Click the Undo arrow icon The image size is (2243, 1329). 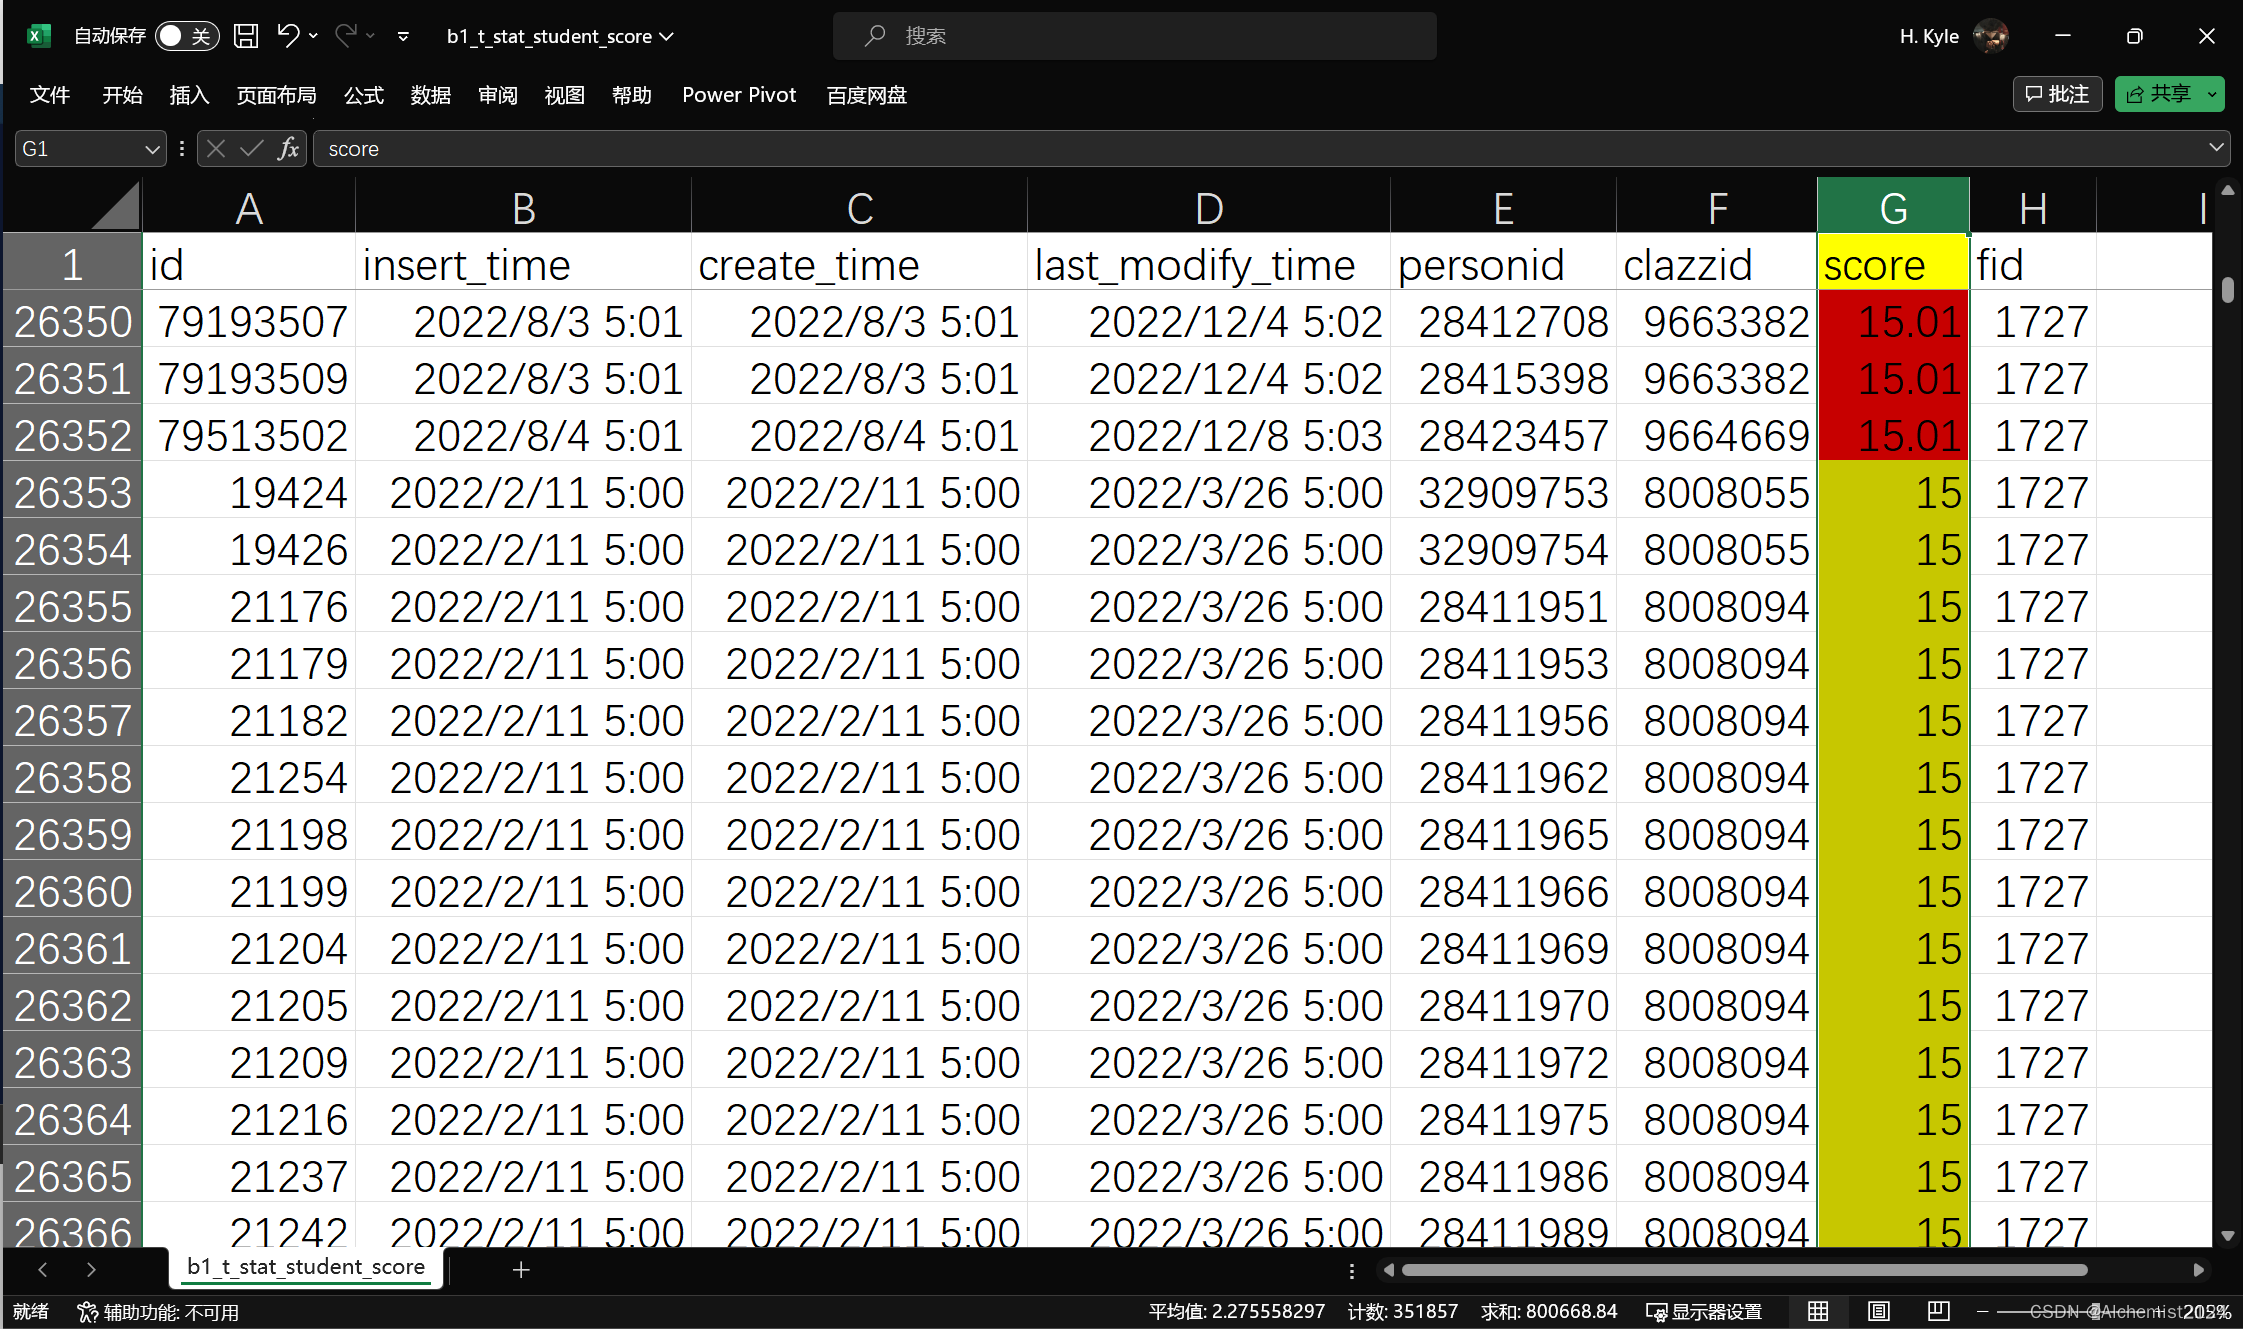(x=288, y=36)
